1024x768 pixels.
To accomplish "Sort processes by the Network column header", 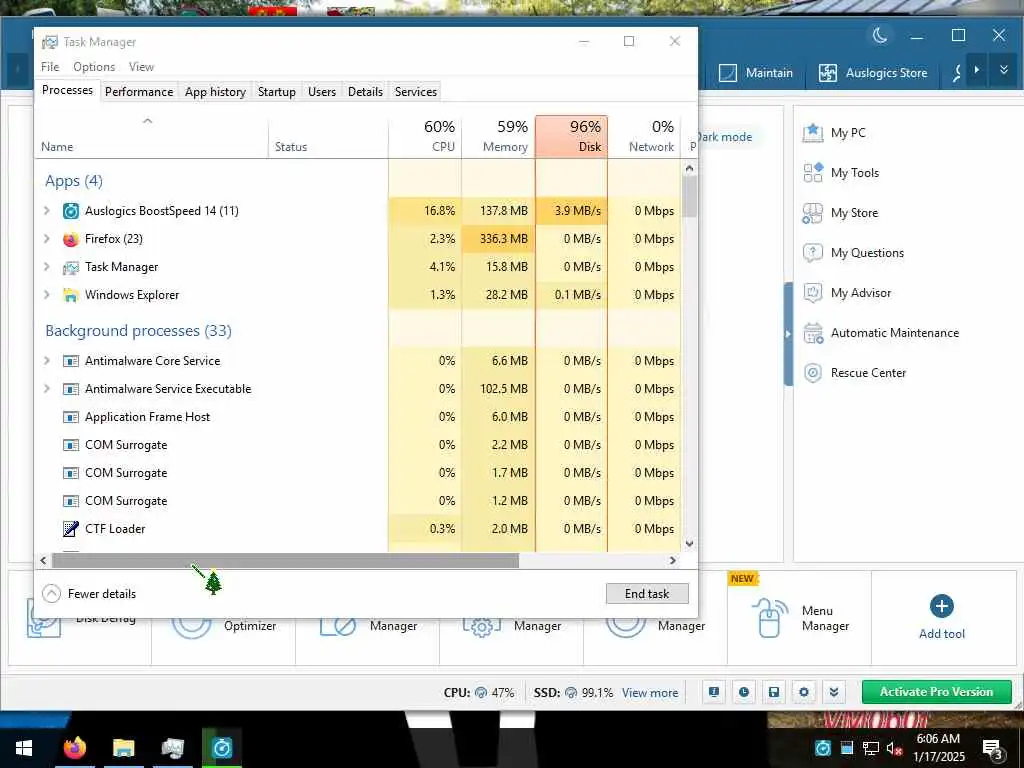I will 644,136.
